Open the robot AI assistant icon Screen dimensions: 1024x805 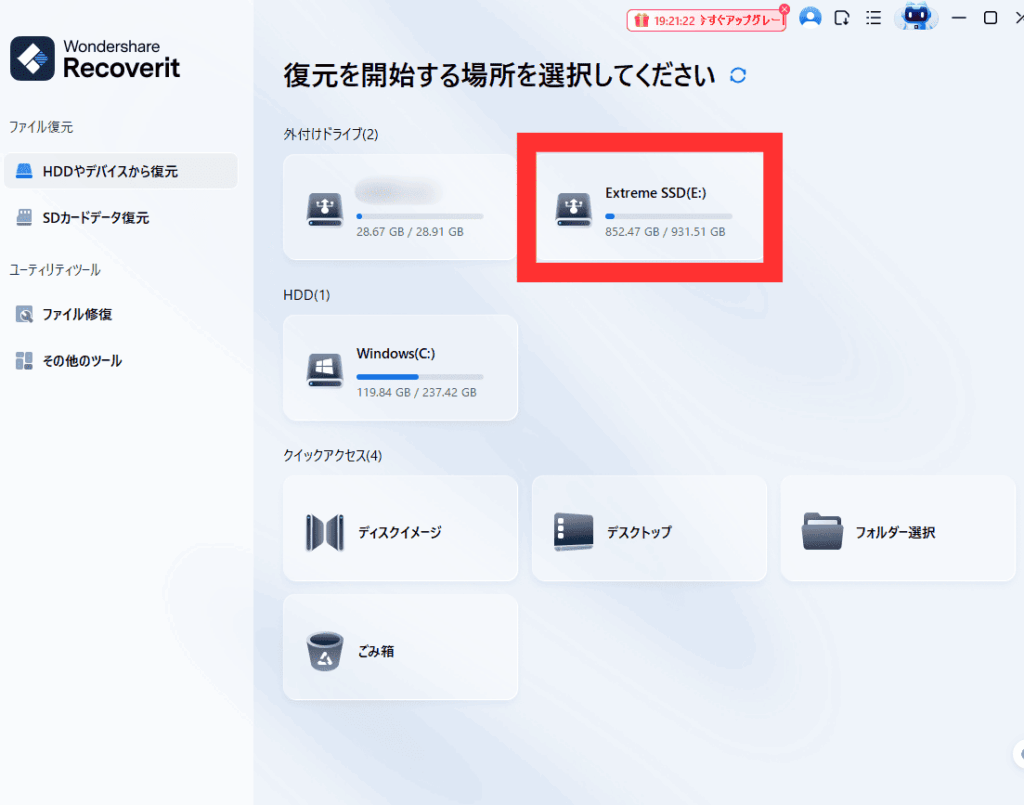(915, 17)
